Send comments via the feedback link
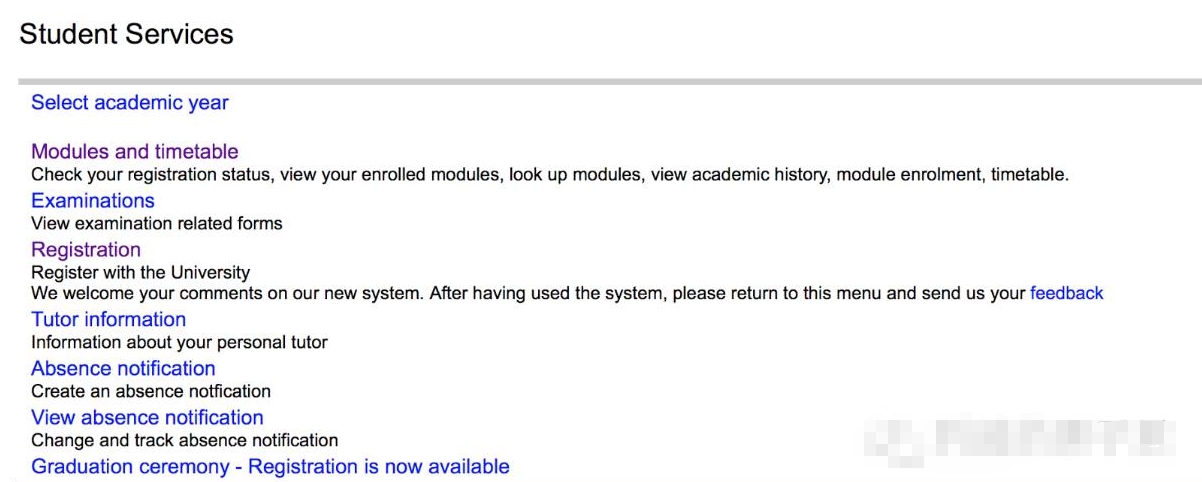The width and height of the screenshot is (1202, 482). (x=1066, y=294)
